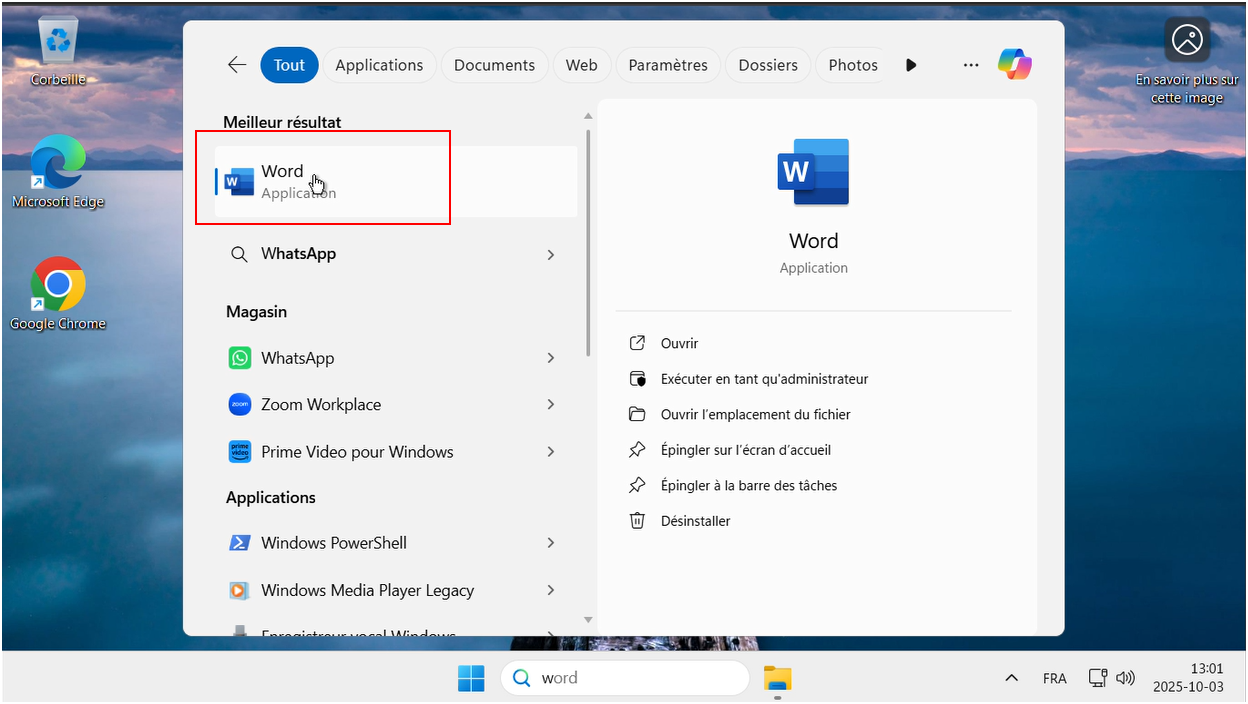Show more filter tabs with arrow
Screen dimensions: 1248x704
pos(911,65)
